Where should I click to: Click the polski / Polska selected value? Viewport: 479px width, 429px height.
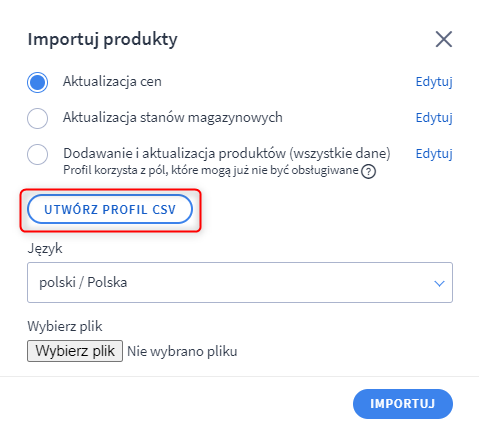(x=83, y=282)
